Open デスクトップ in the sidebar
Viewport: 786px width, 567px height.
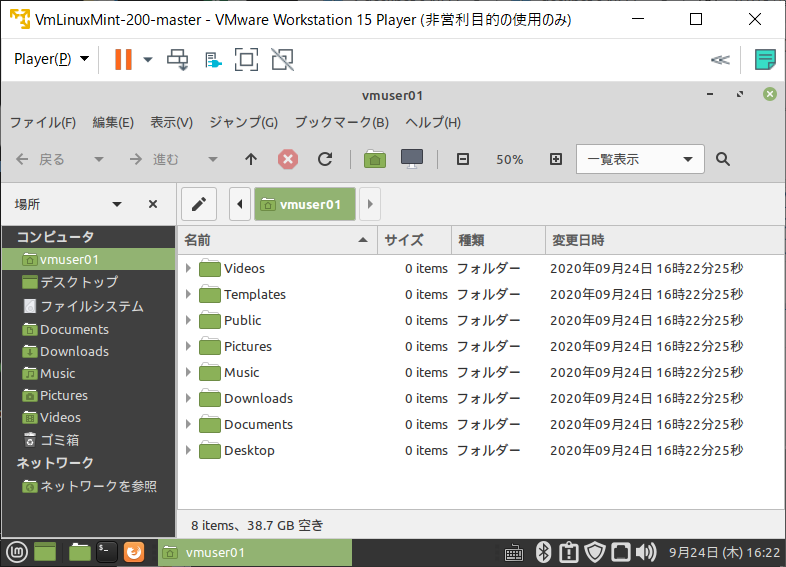coord(89,282)
